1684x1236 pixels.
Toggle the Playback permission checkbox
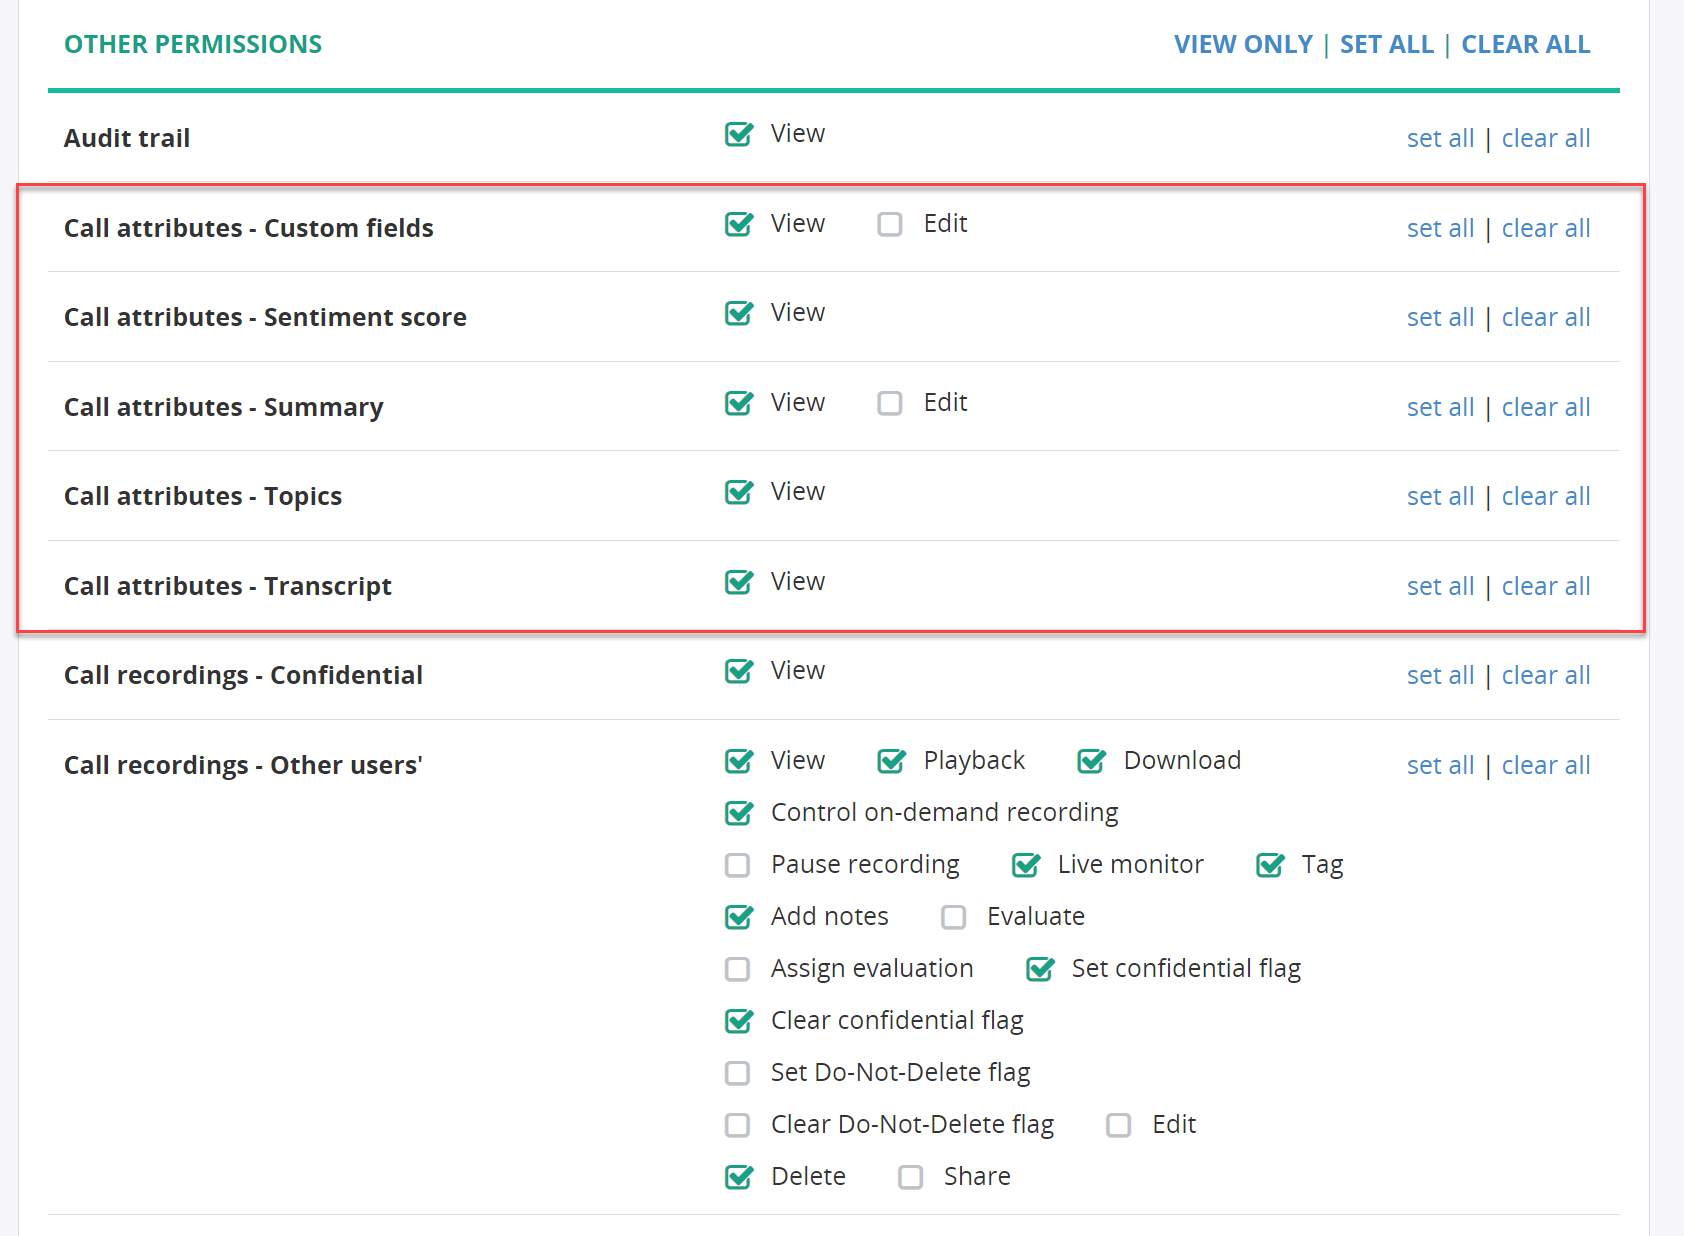point(891,761)
